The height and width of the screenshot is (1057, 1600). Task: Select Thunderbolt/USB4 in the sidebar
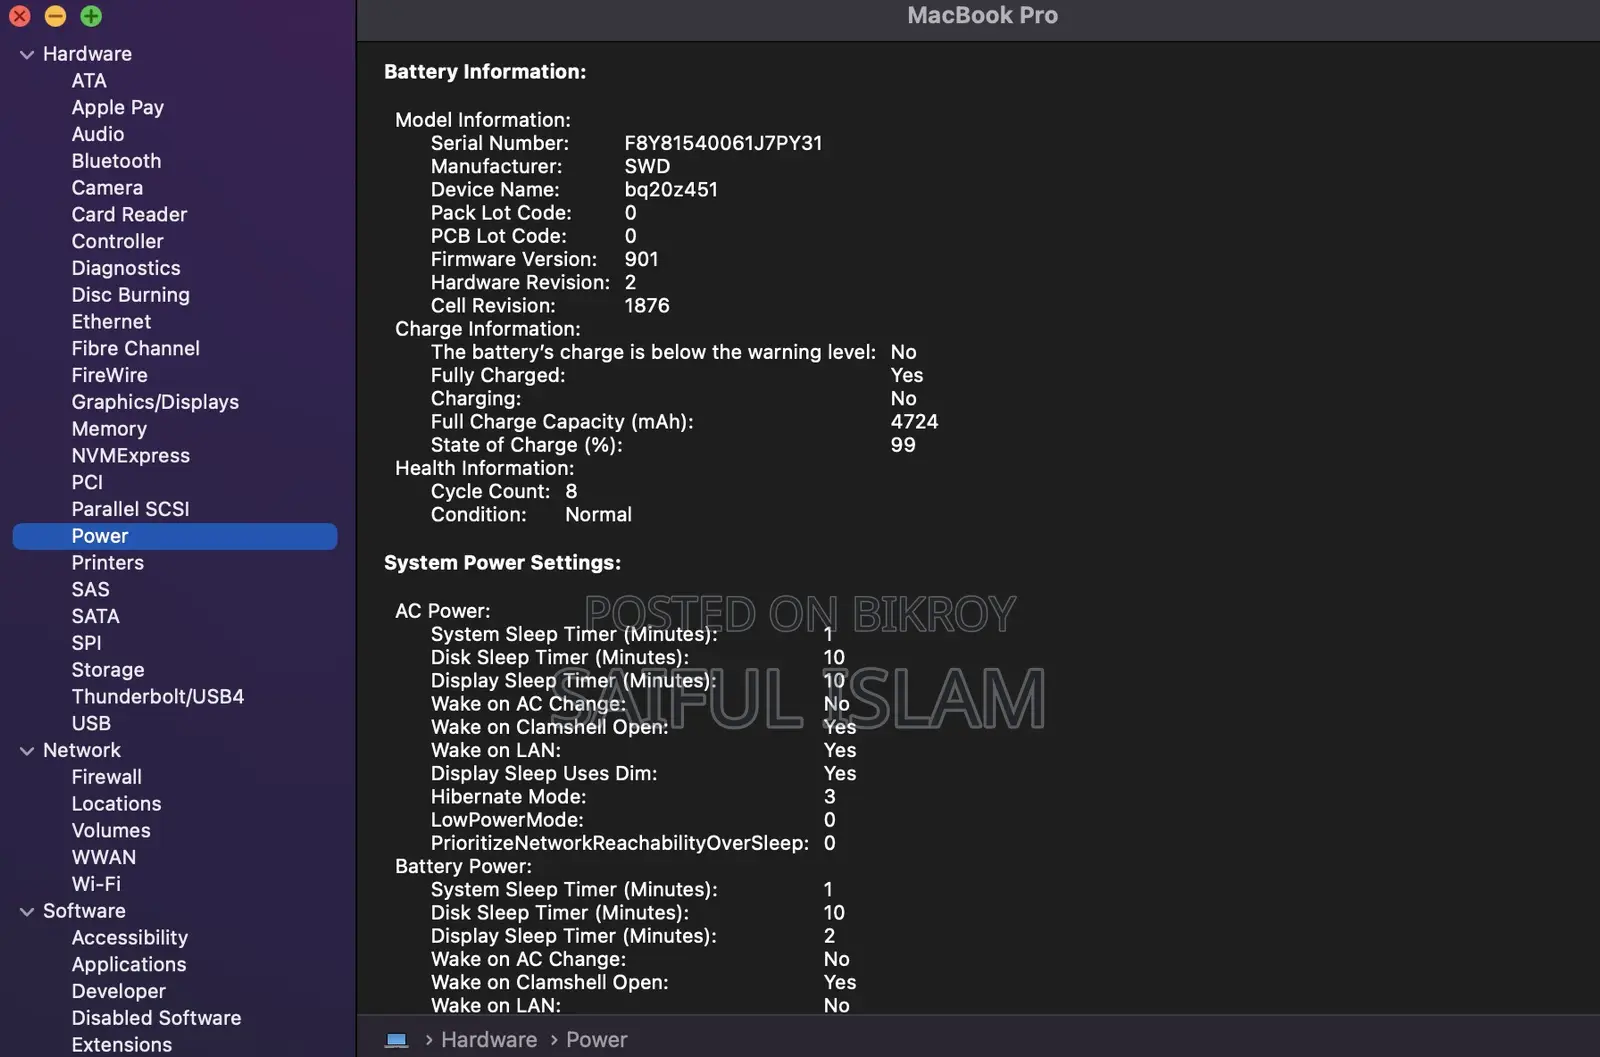coord(157,697)
